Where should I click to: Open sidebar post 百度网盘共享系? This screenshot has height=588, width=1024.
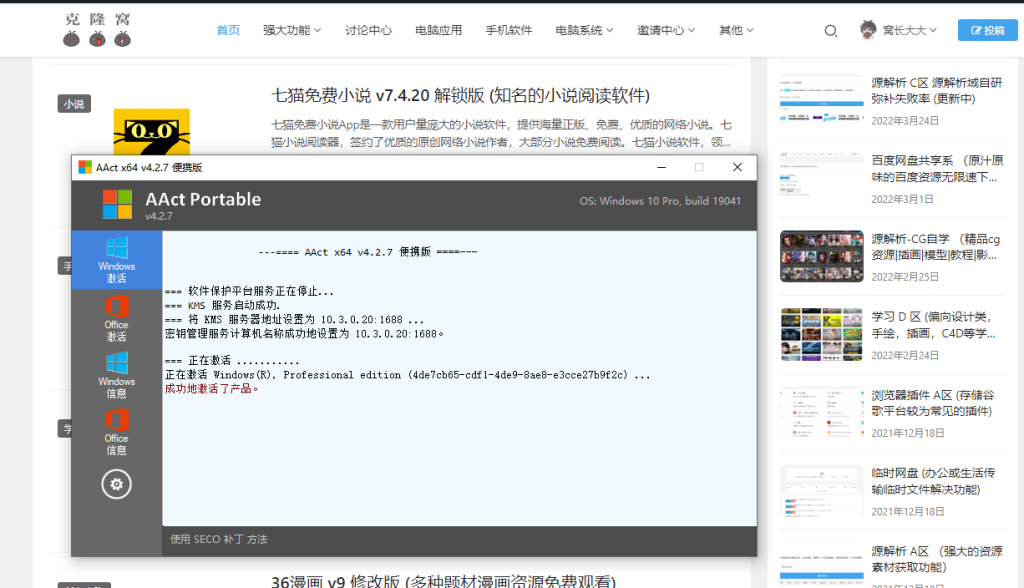[936, 169]
